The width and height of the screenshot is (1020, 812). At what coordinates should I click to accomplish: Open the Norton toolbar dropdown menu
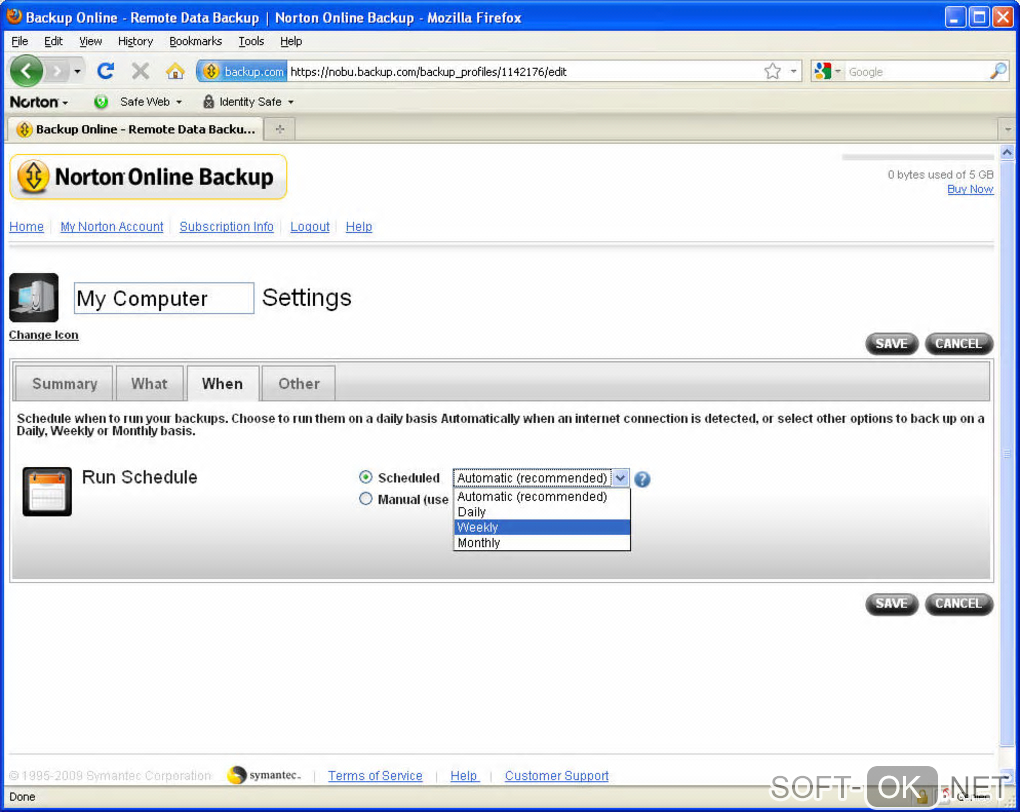pyautogui.click(x=39, y=102)
